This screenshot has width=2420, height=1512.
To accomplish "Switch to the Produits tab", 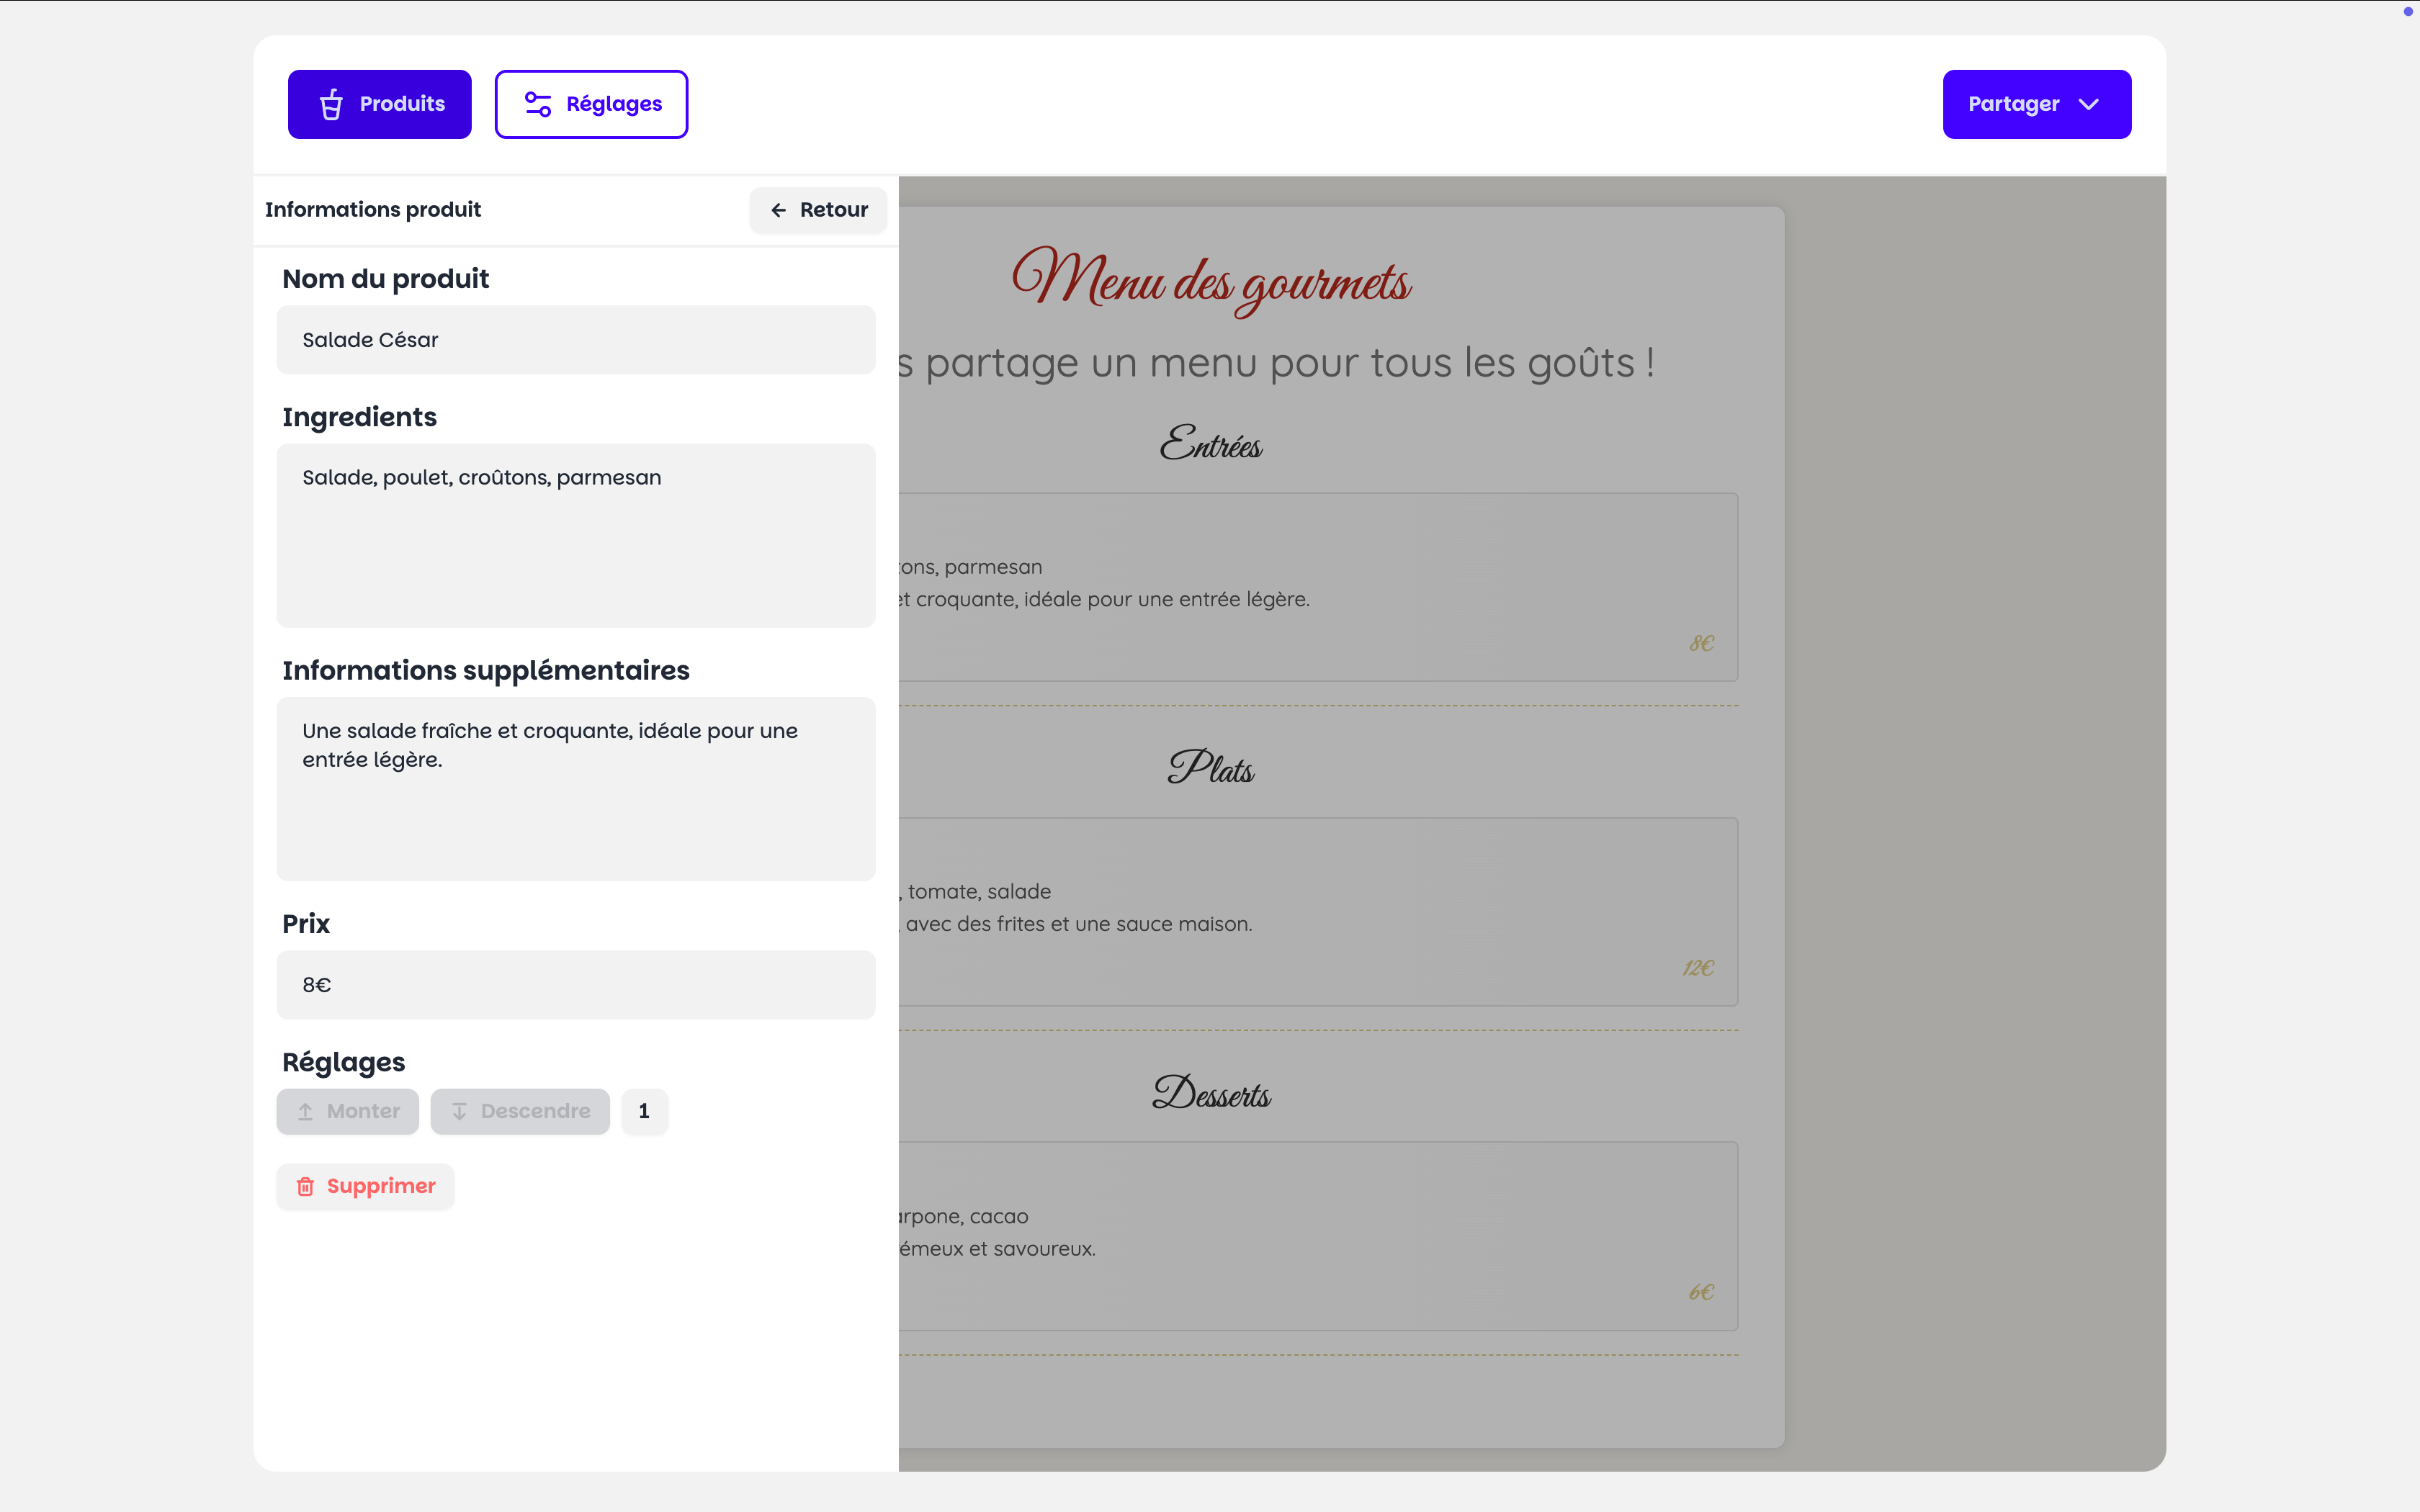I will click(x=379, y=104).
